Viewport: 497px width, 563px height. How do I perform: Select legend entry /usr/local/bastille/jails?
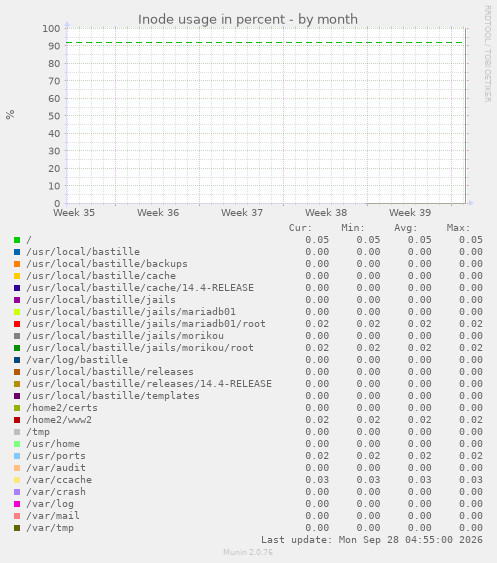pos(101,300)
